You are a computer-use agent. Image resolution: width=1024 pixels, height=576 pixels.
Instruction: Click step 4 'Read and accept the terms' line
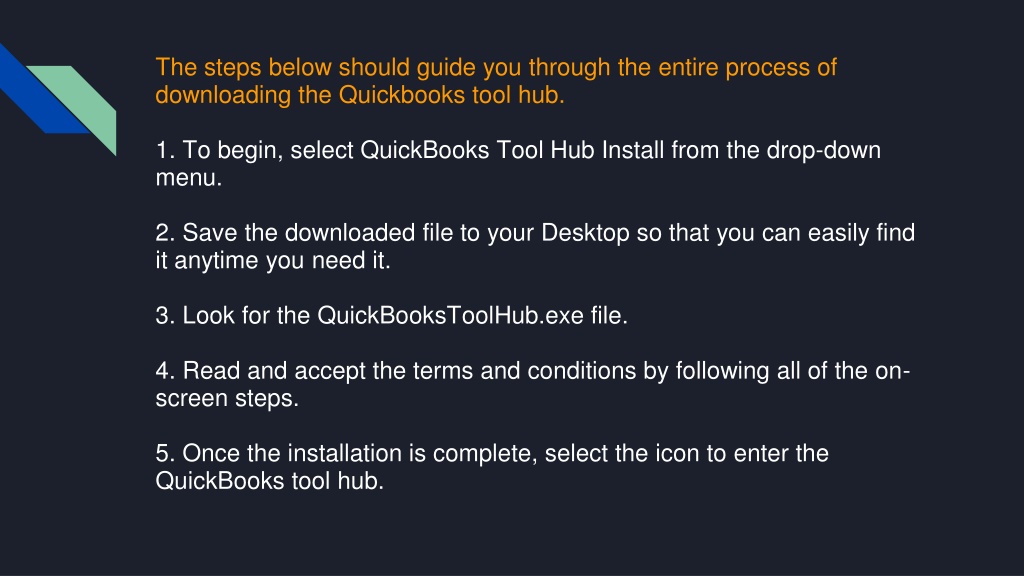(533, 371)
